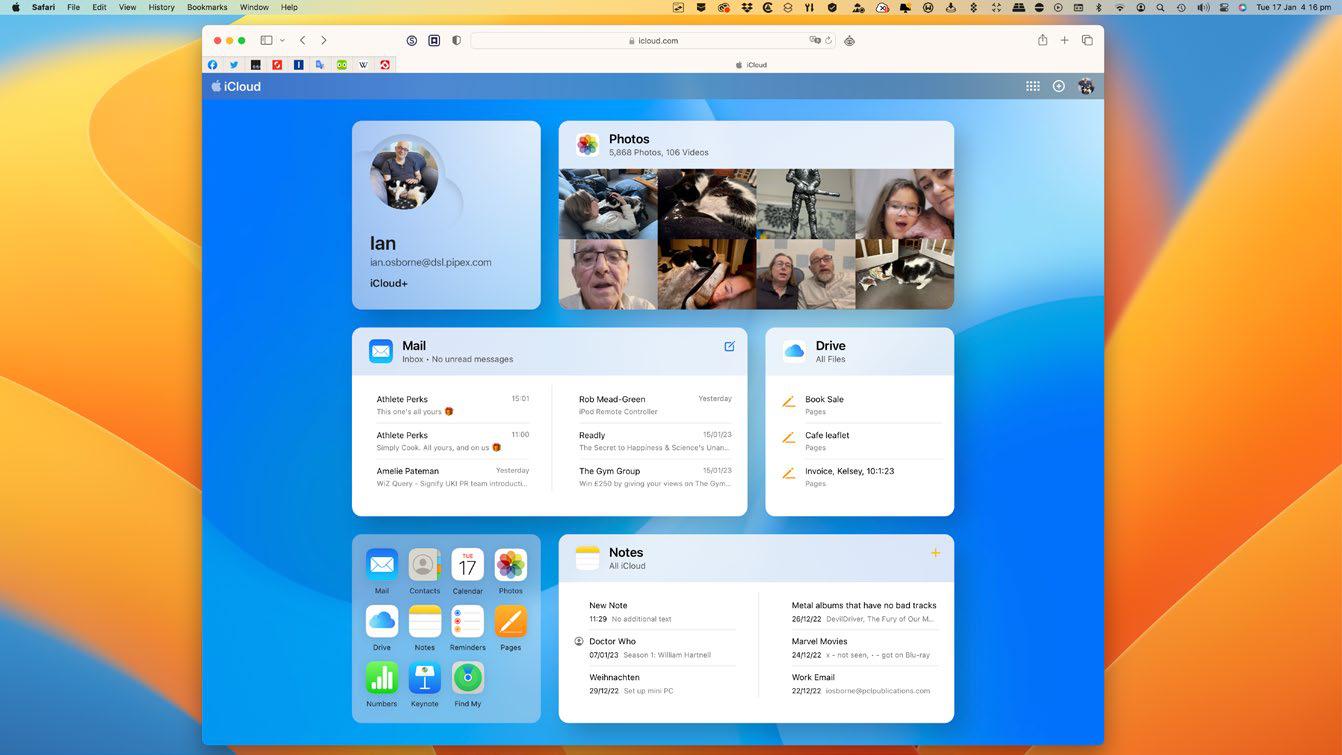Open the Reminders app icon
Image resolution: width=1342 pixels, height=755 pixels.
point(467,621)
